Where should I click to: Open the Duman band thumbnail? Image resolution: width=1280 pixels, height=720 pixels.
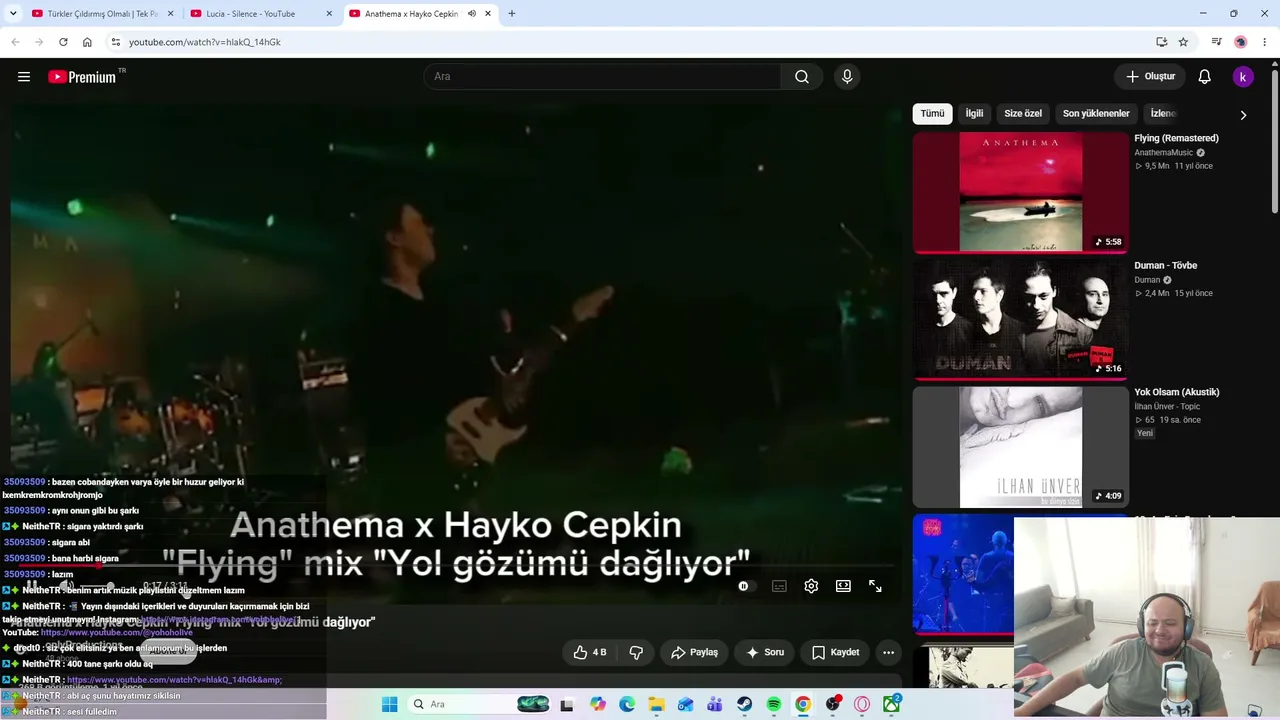(1020, 319)
